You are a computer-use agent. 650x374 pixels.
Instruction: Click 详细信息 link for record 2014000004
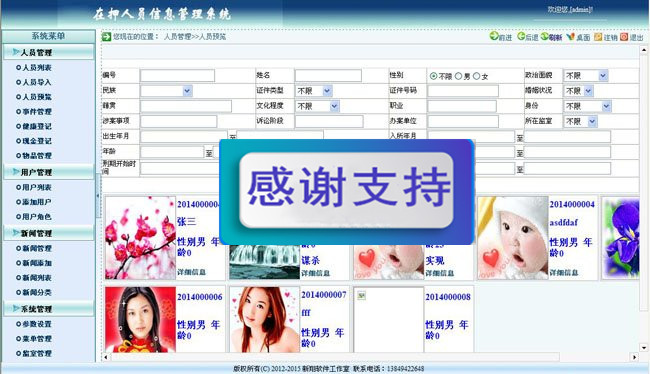coord(564,272)
